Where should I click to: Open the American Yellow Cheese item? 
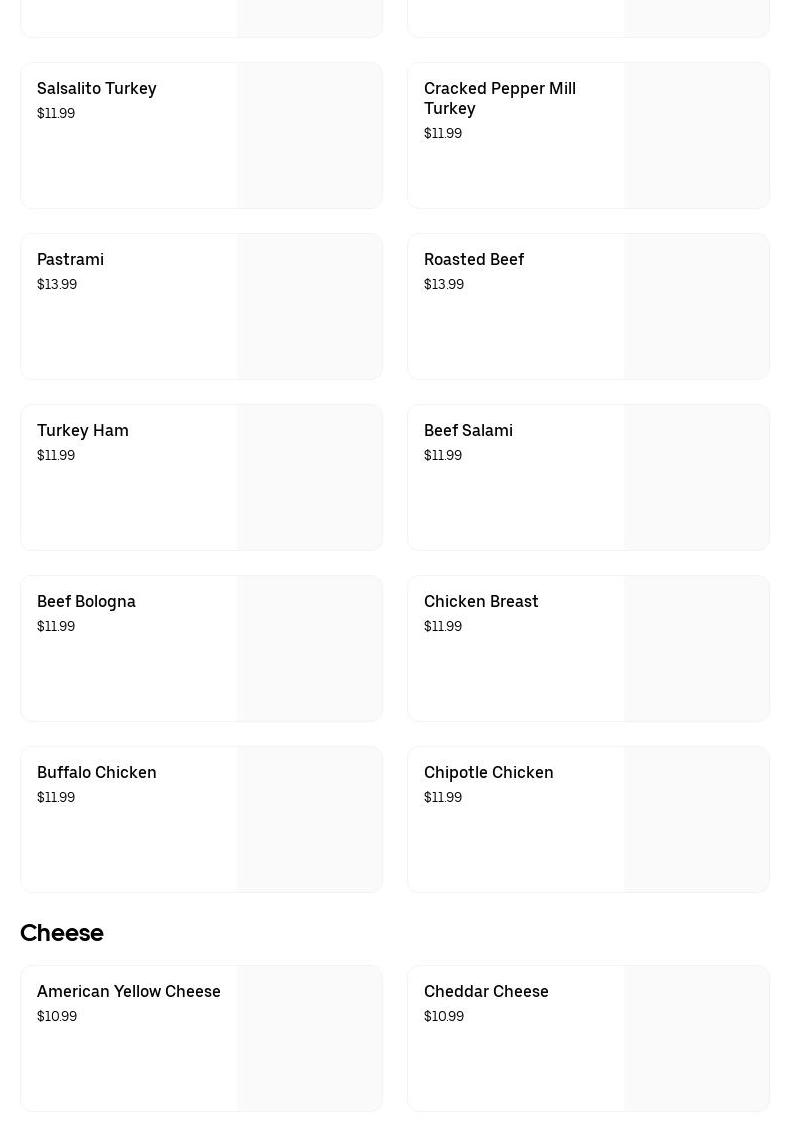pos(129,992)
